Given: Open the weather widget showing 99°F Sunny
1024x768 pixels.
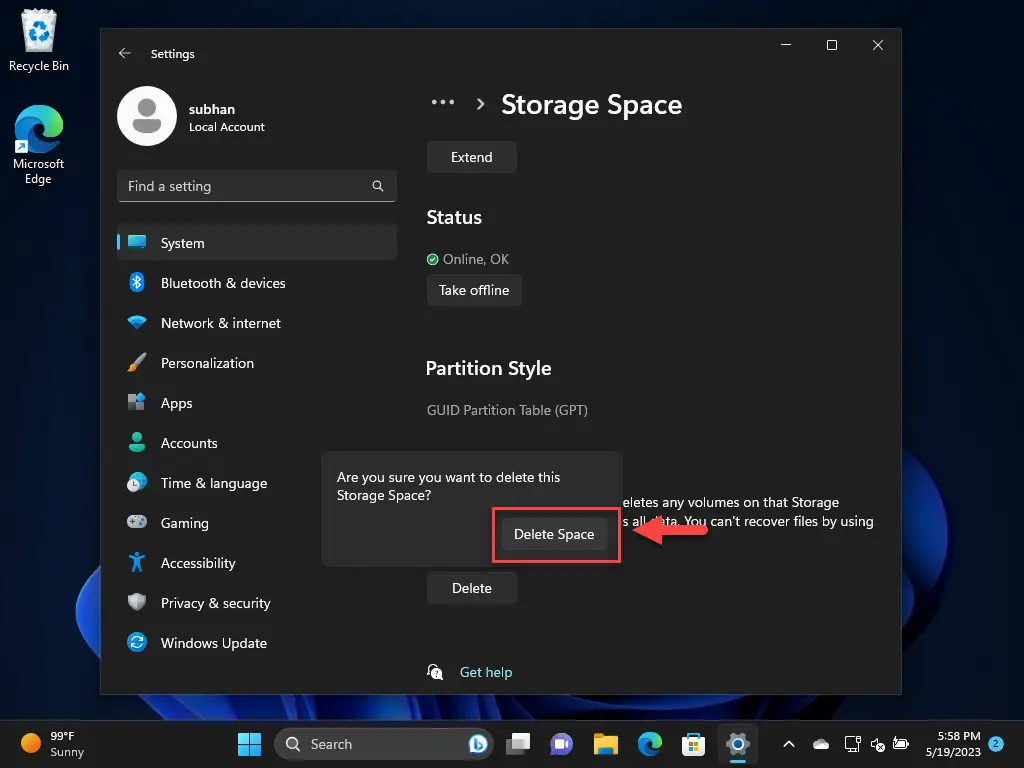Looking at the screenshot, I should tap(52, 744).
